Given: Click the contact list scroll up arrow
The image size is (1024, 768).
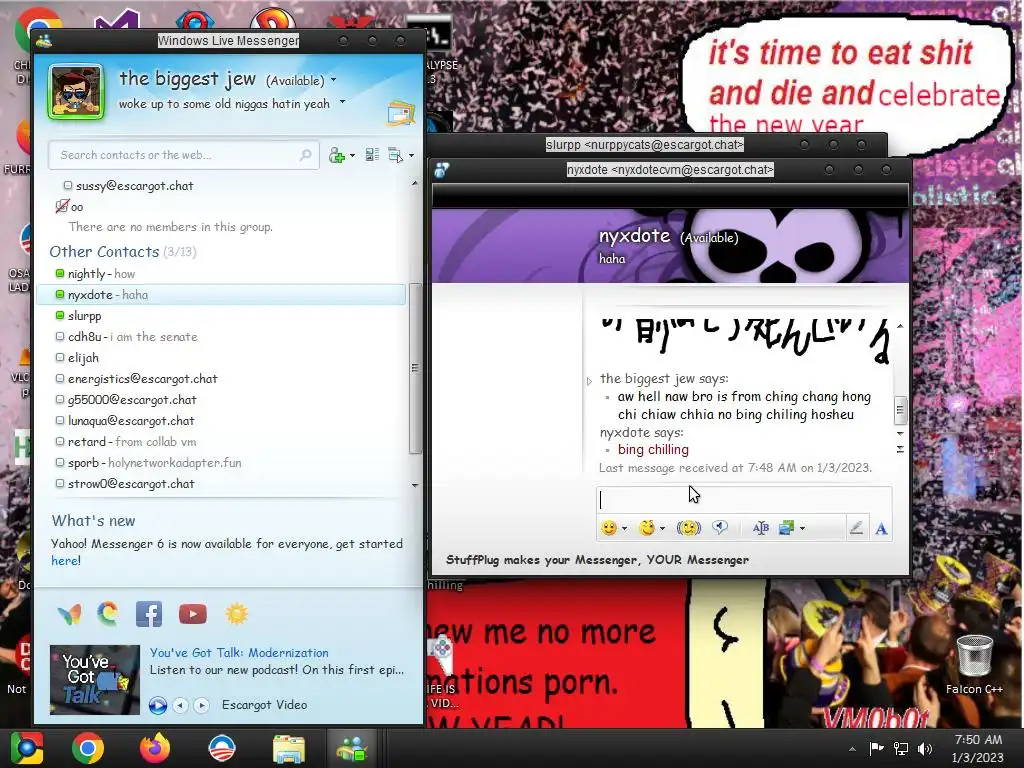Looking at the screenshot, I should coord(415,184).
